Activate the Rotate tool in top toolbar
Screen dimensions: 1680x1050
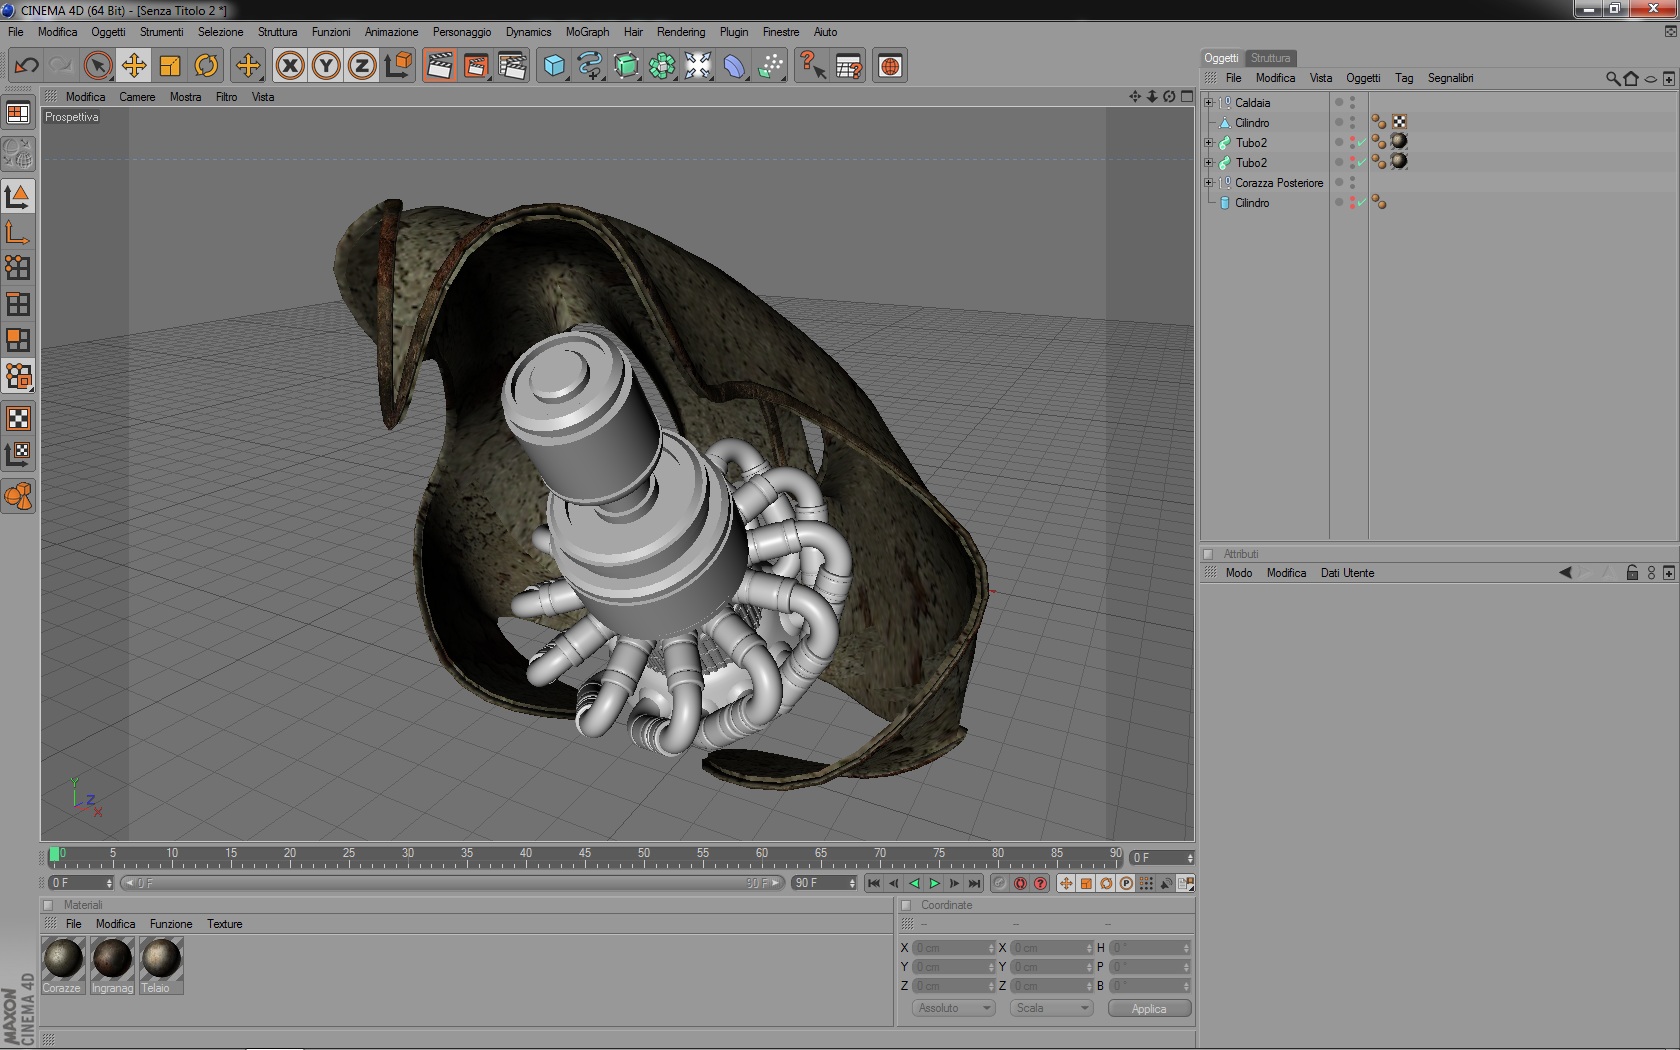click(x=206, y=66)
